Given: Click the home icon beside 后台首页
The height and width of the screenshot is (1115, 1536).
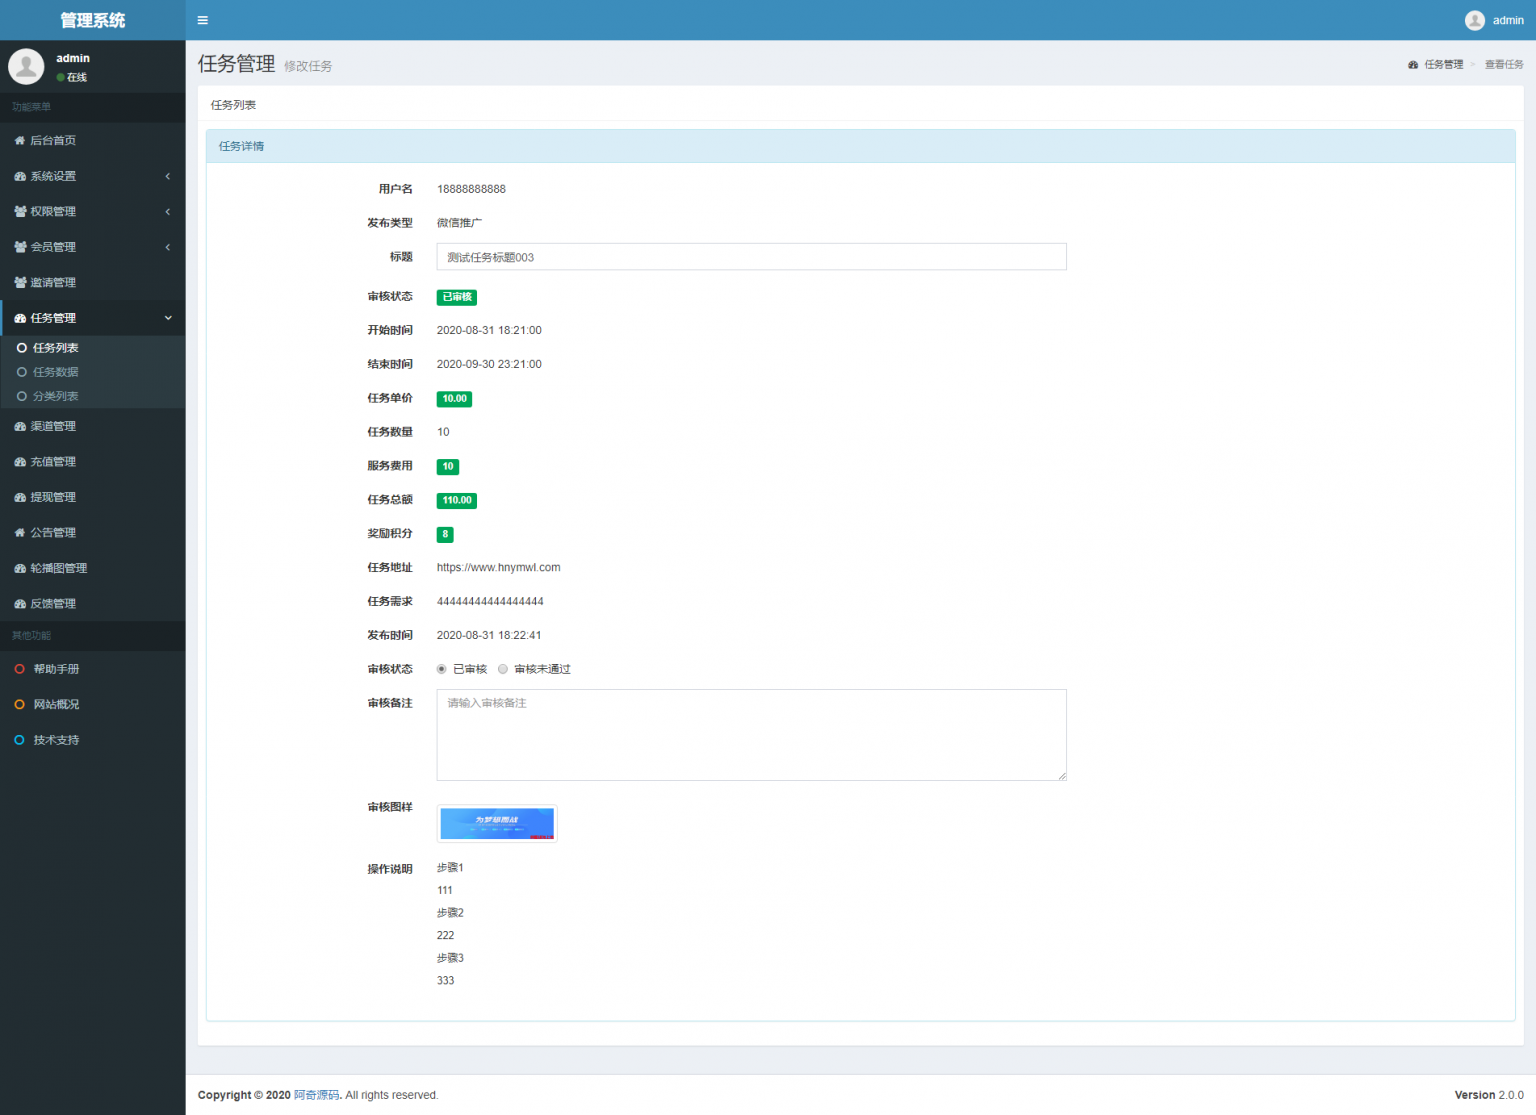Looking at the screenshot, I should (20, 141).
